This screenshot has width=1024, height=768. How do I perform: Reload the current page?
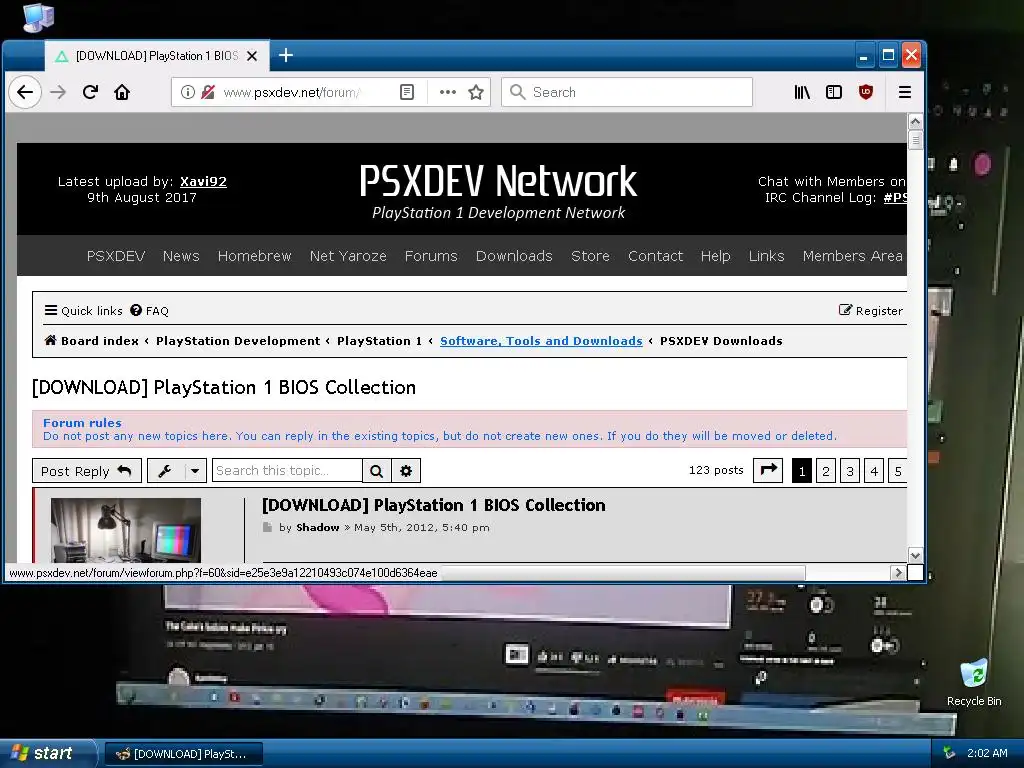[90, 92]
